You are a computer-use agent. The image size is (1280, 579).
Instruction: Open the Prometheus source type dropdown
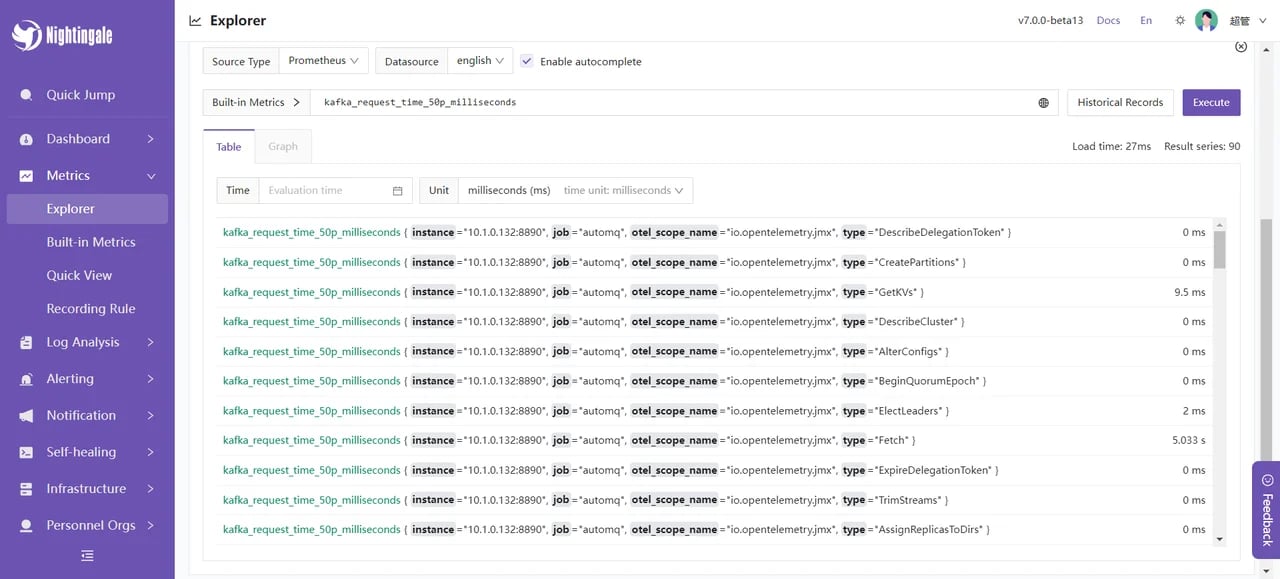[323, 61]
